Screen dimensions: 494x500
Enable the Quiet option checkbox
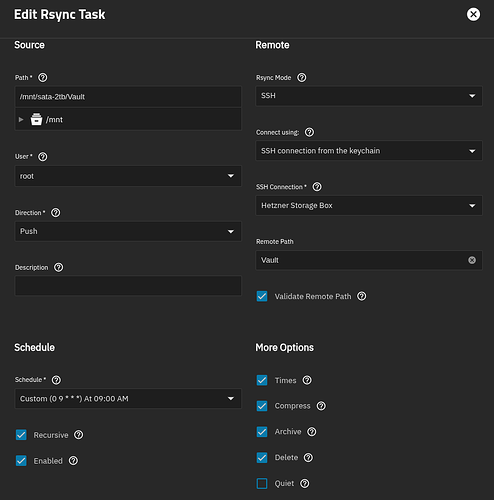[262, 483]
